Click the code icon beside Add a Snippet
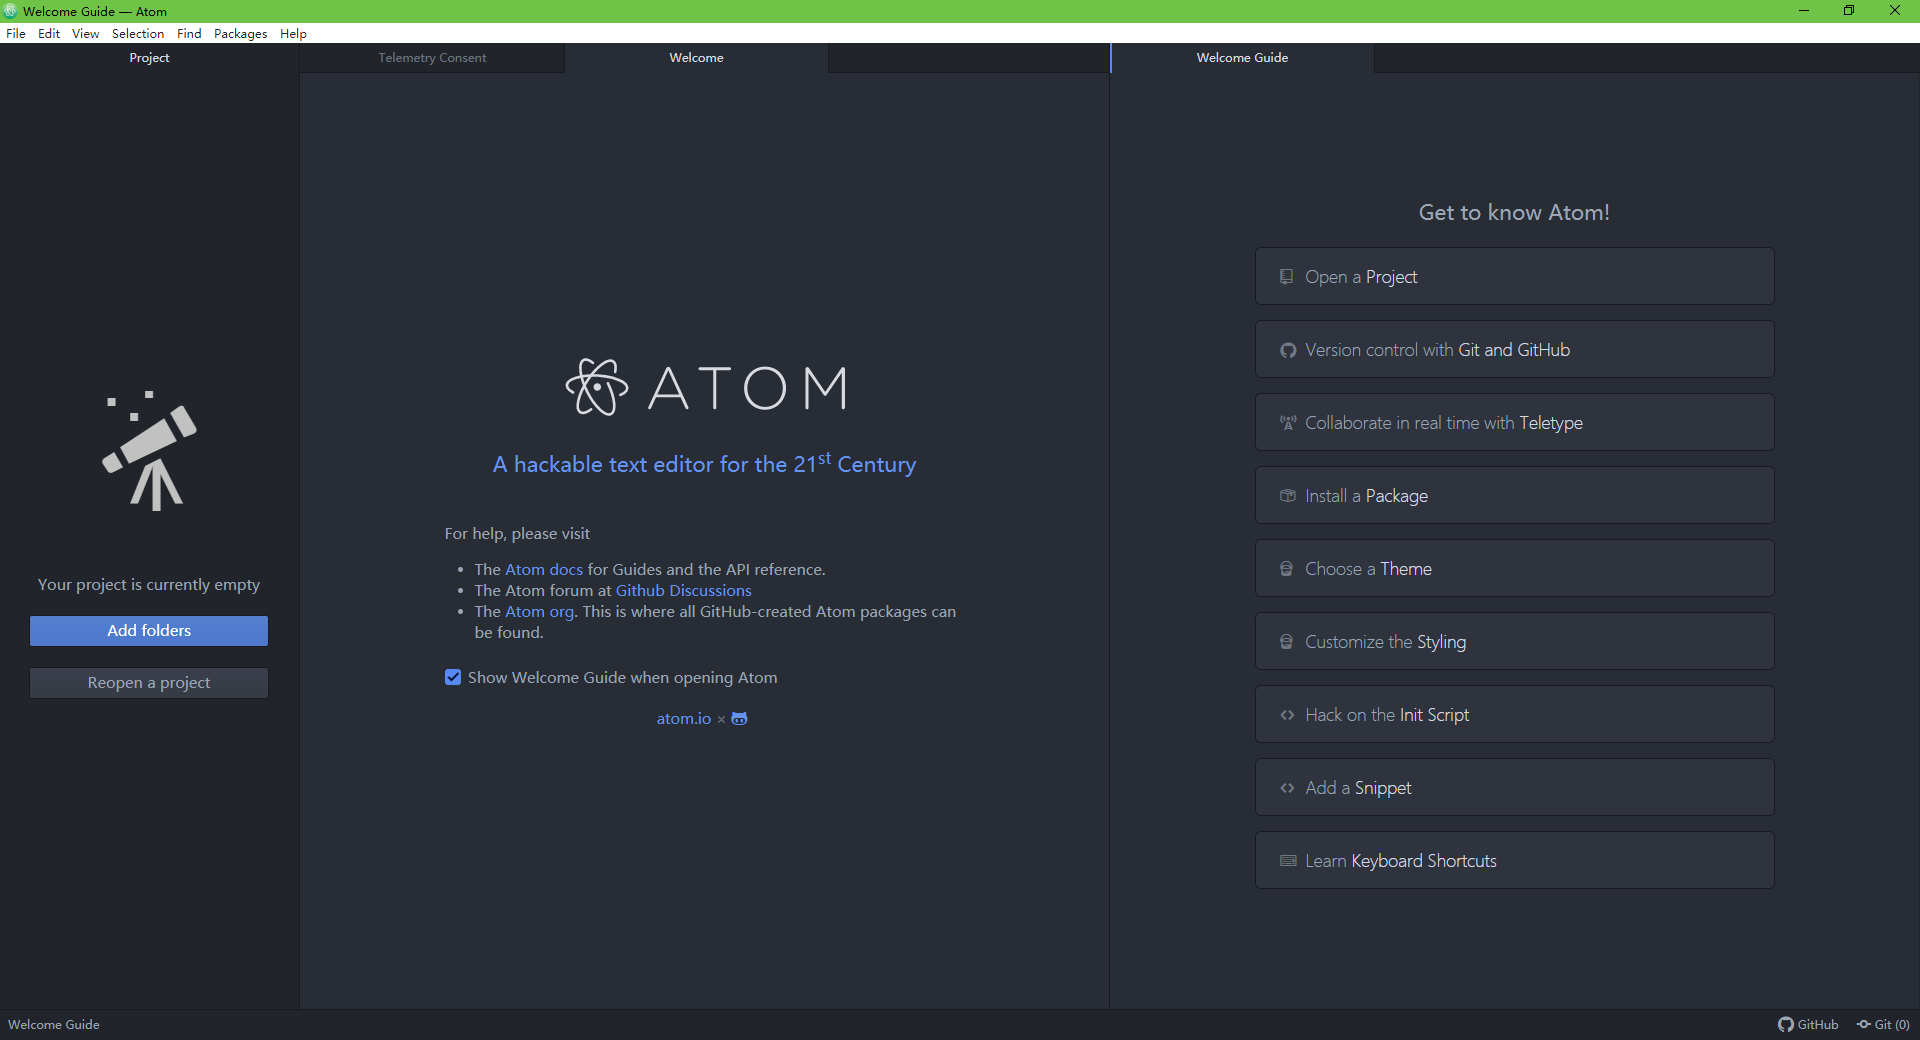 point(1288,788)
